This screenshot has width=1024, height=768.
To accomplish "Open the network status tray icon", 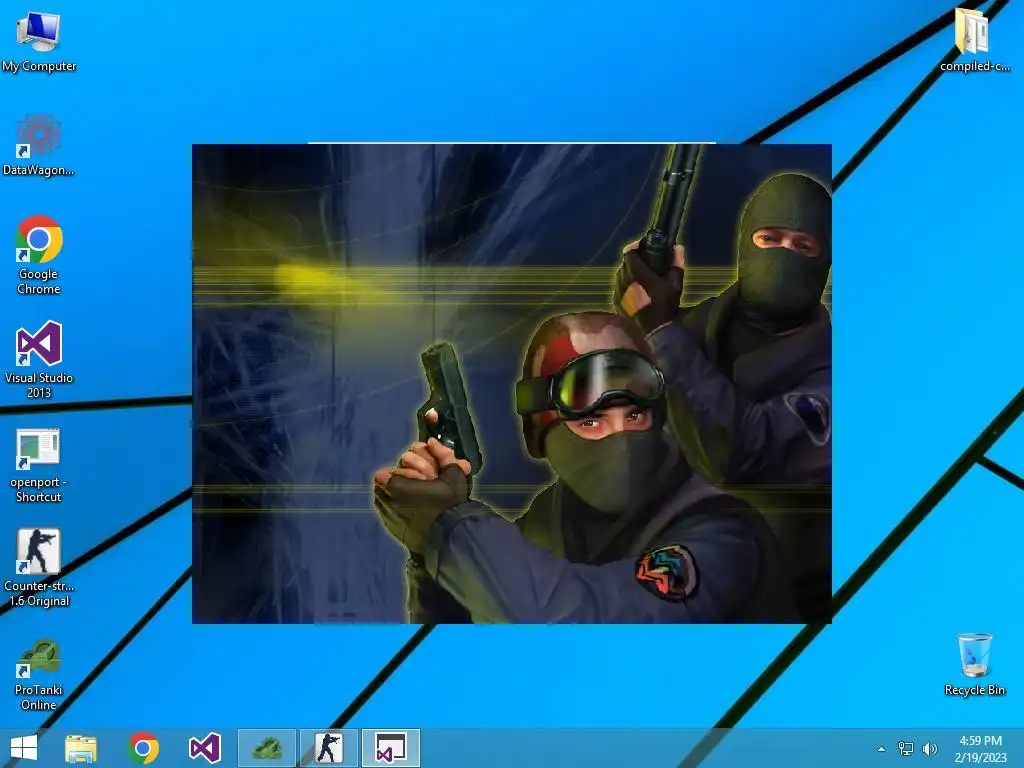I will pos(906,748).
